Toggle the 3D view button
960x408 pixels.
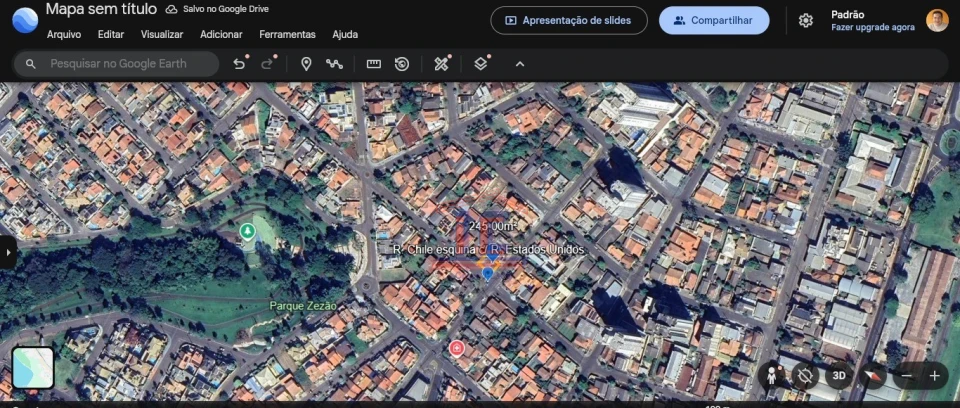point(839,376)
